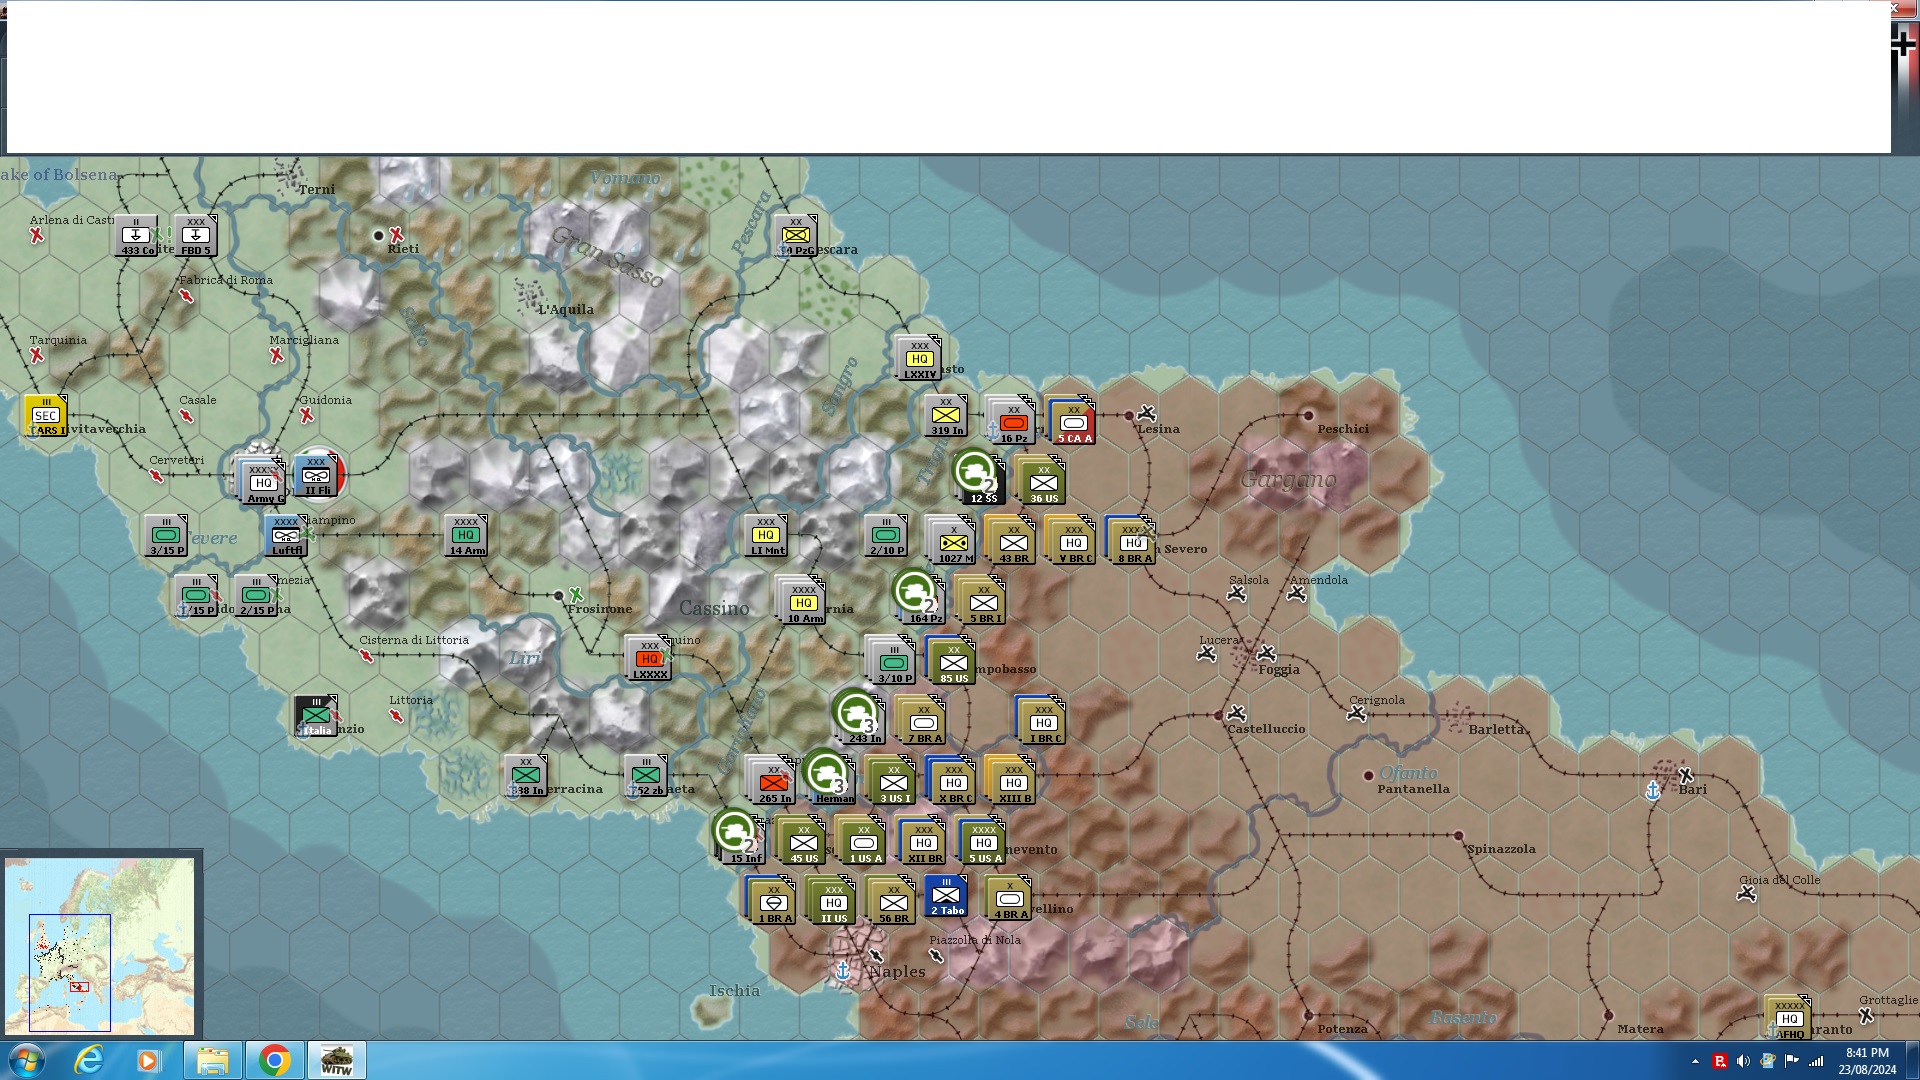Click the Windows Start button
The width and height of the screenshot is (1920, 1080).
[27, 1060]
